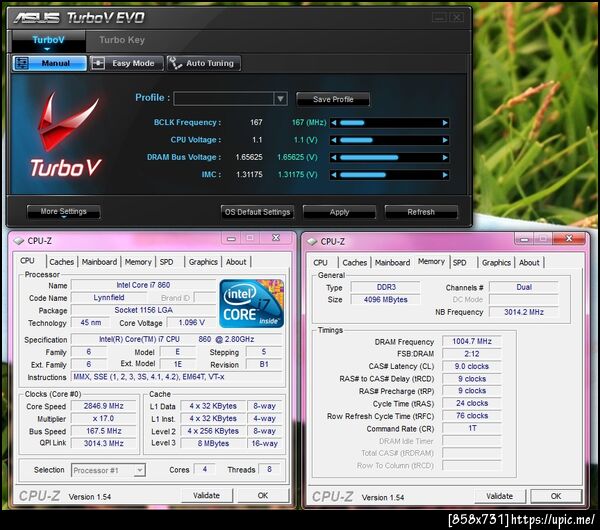Click the DRAM Frequency value 1004.7 MHz
The height and width of the screenshot is (530, 600).
point(472,341)
